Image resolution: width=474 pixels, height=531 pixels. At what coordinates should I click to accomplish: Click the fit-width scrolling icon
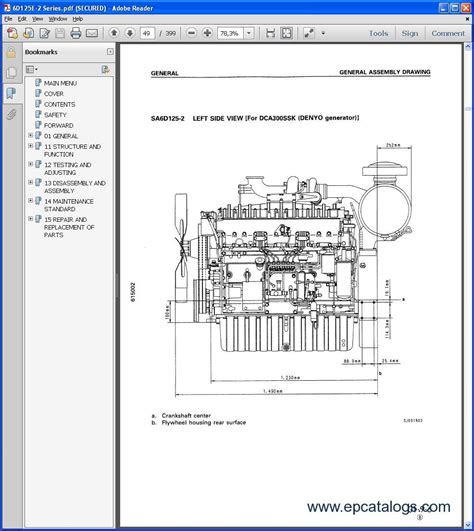pos(270,33)
